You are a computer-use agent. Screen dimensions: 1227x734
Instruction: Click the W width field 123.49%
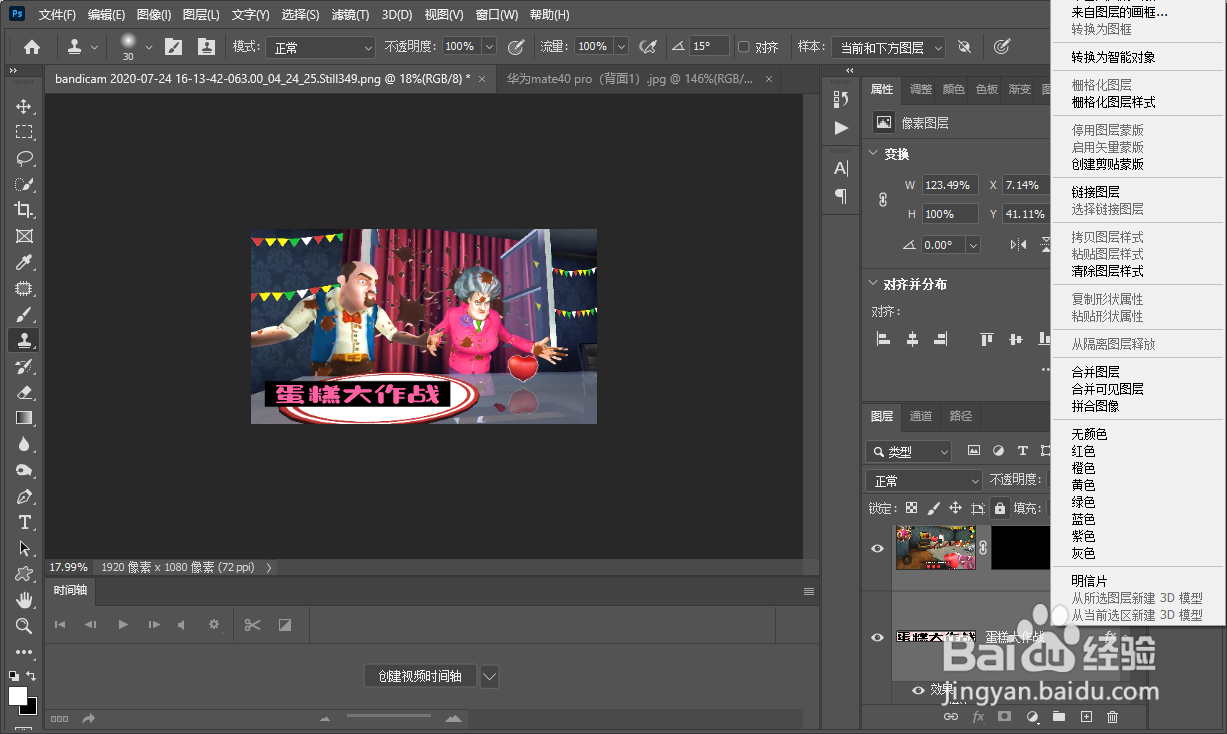[950, 185]
